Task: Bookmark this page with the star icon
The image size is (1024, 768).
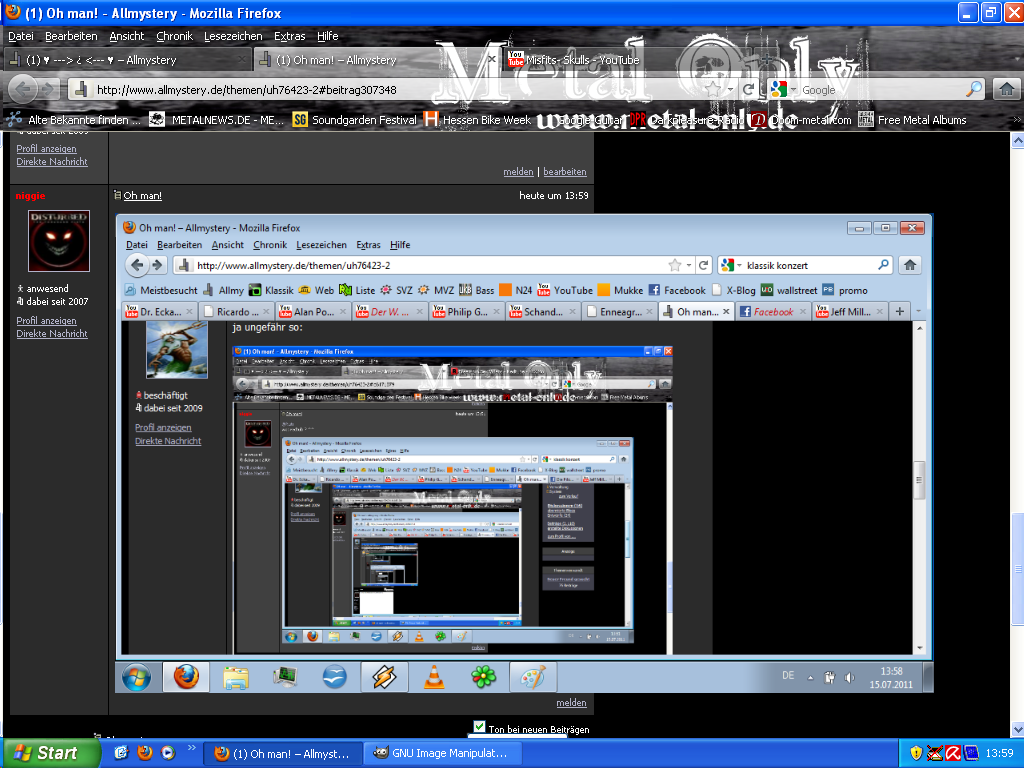Action: click(713, 89)
